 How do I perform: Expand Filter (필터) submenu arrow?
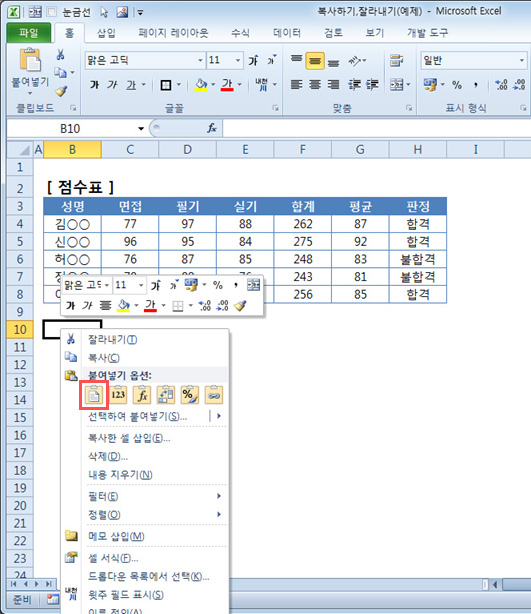click(x=219, y=496)
